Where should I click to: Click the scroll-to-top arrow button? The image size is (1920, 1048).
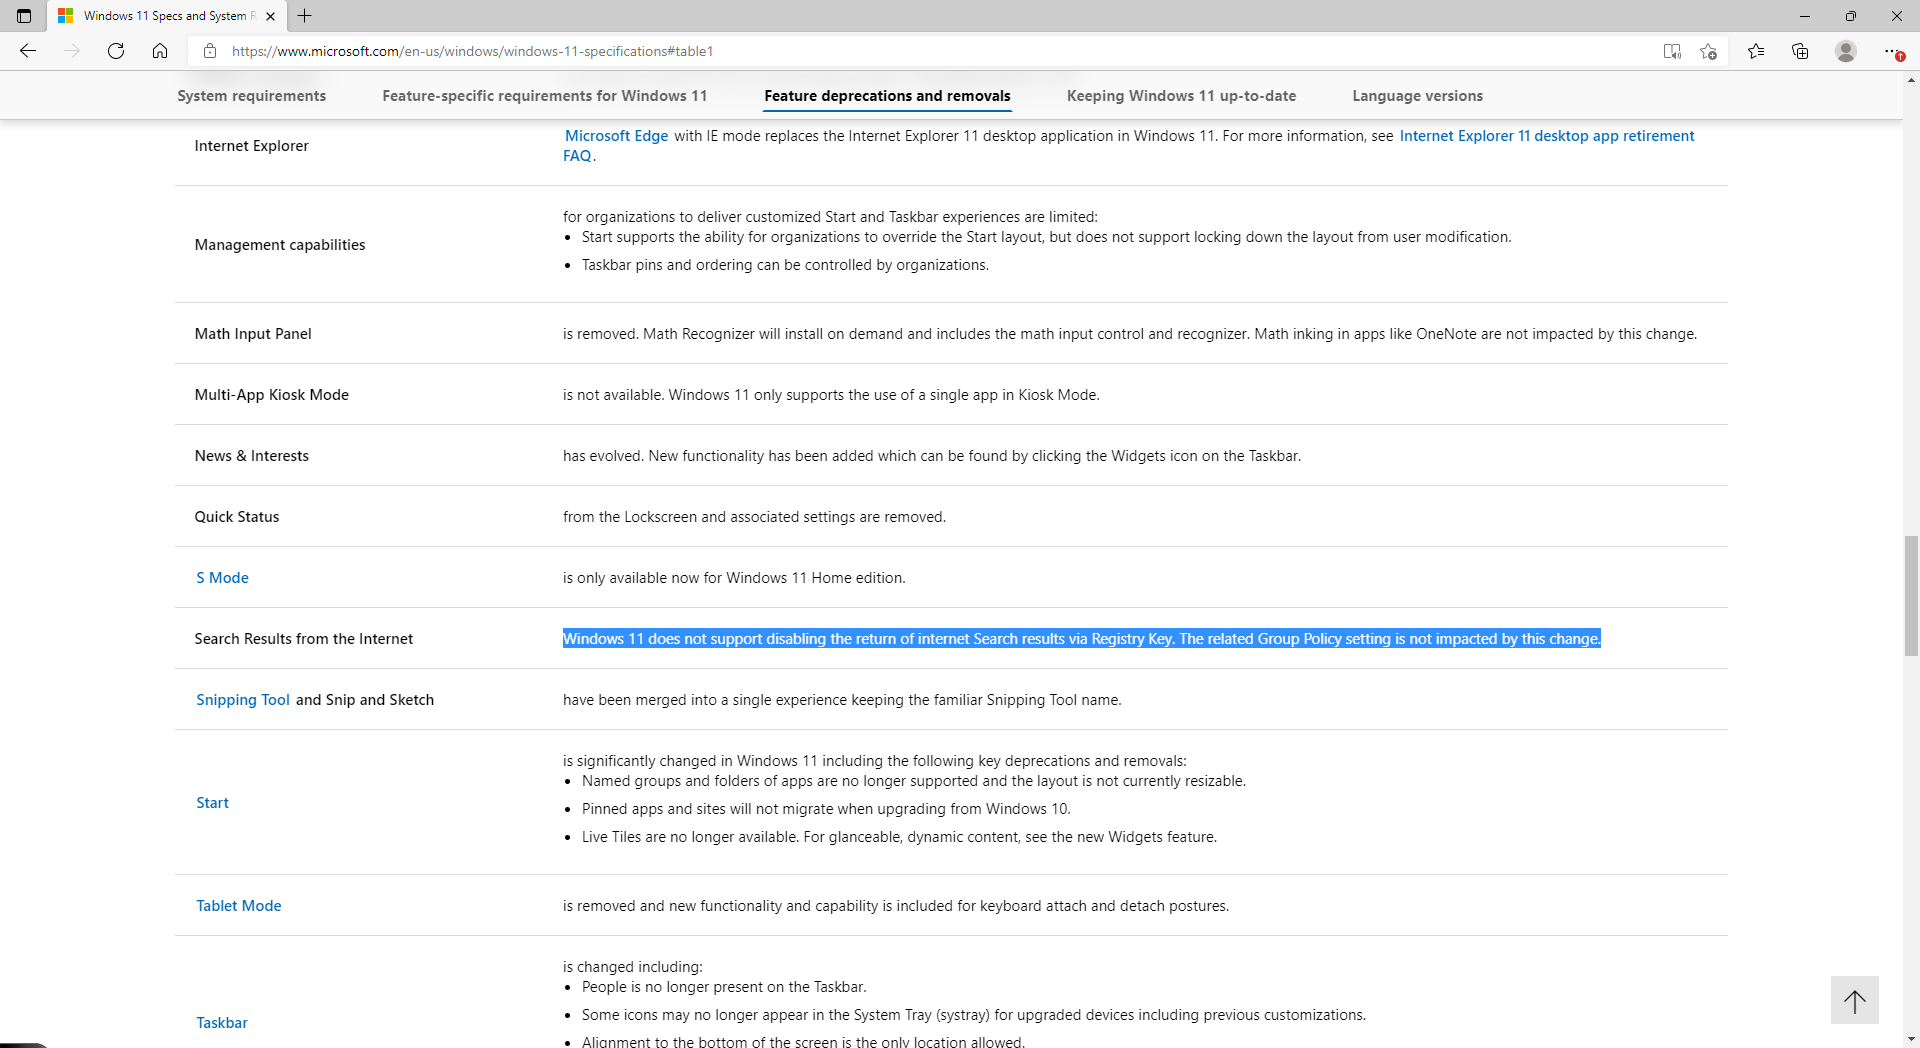[x=1854, y=1000]
